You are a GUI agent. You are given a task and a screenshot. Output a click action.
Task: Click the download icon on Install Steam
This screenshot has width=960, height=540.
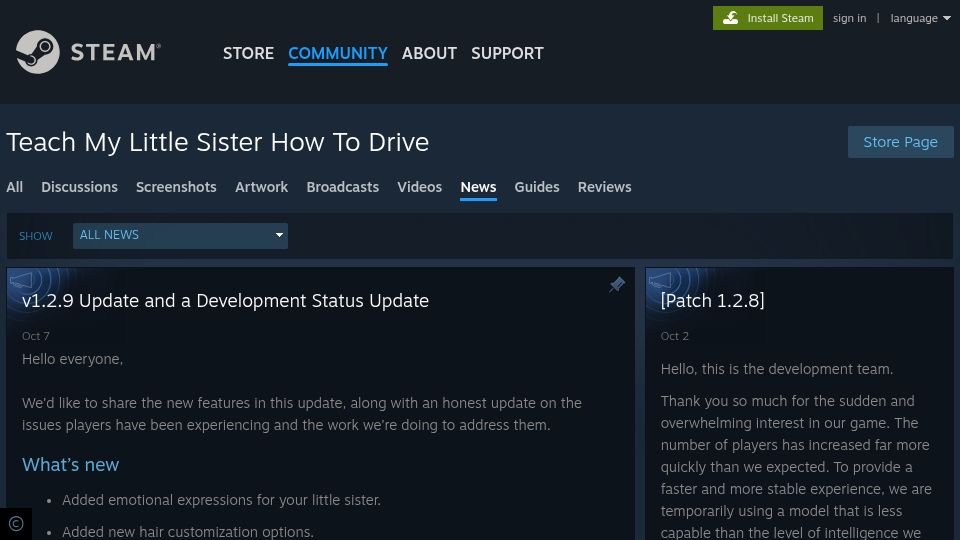730,18
